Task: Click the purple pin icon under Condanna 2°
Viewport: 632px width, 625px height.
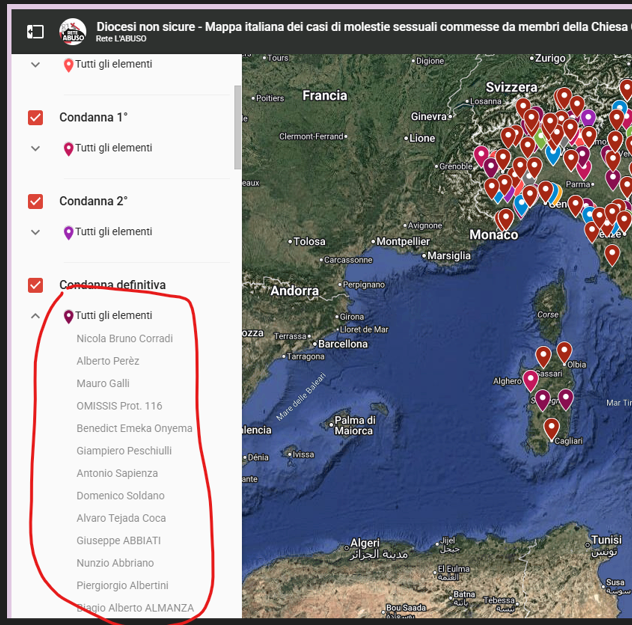Action: (68, 232)
